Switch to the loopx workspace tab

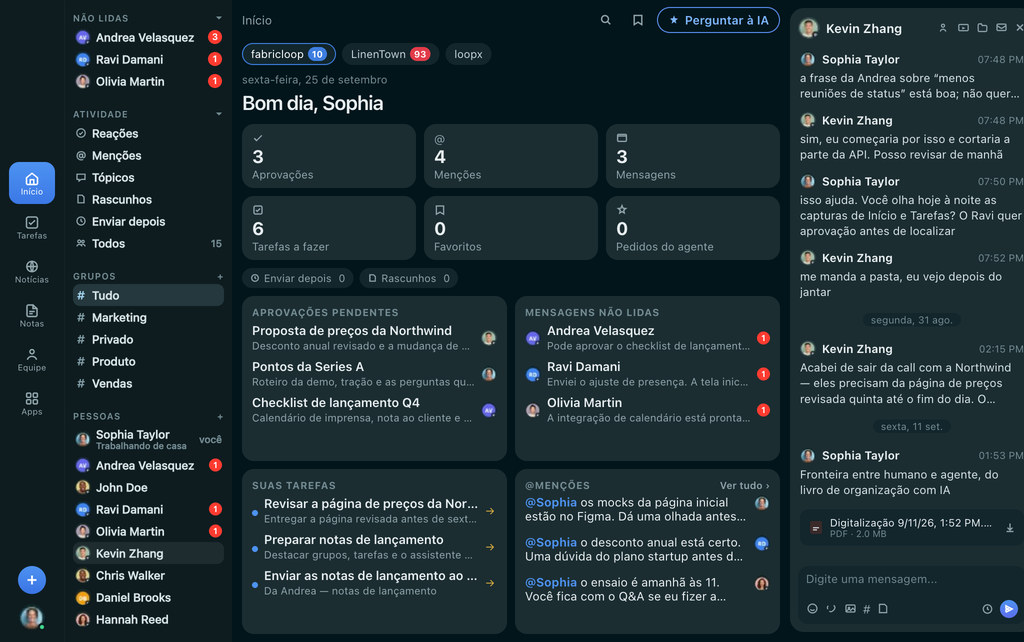468,54
